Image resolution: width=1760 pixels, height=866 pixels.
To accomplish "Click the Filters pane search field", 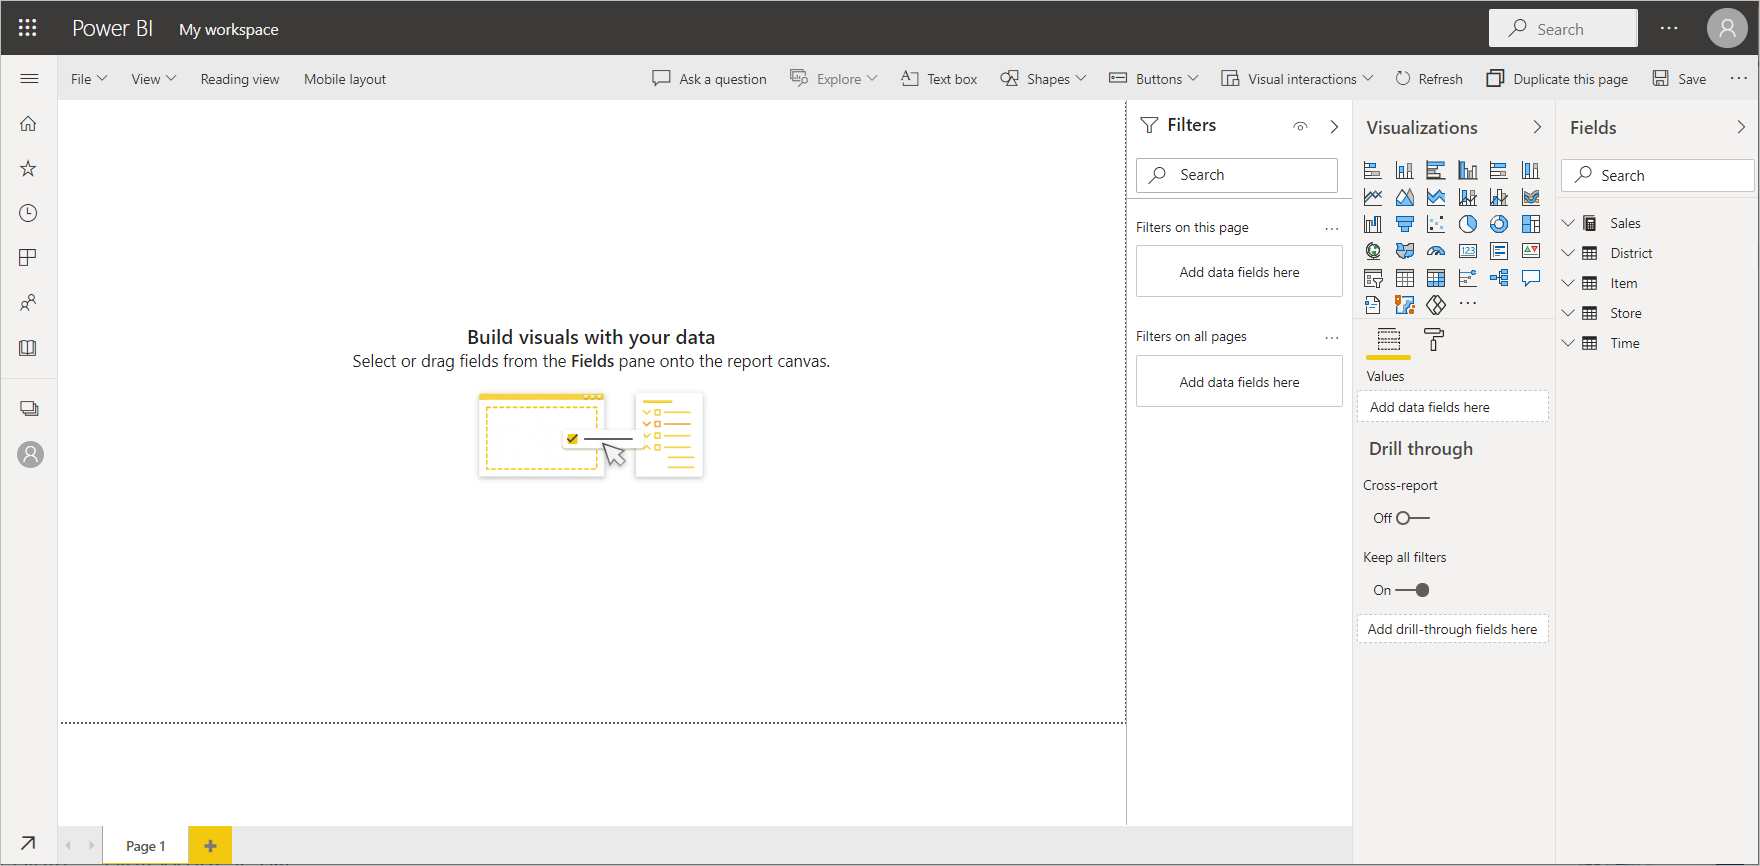I will pyautogui.click(x=1237, y=175).
